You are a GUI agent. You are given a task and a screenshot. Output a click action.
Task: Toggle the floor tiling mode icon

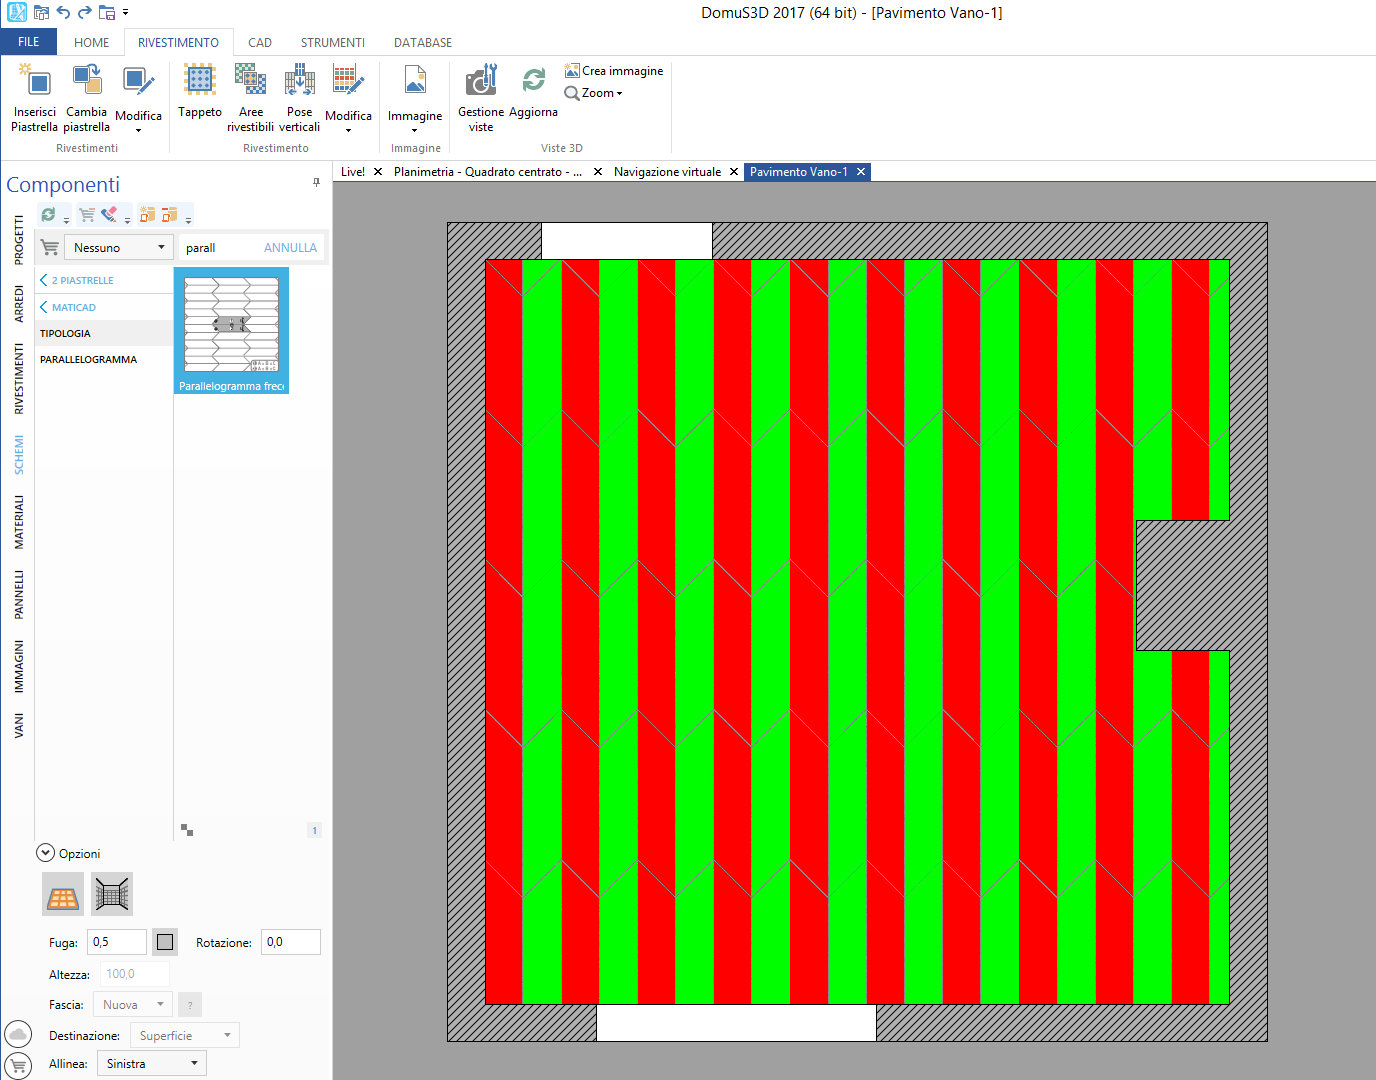63,894
